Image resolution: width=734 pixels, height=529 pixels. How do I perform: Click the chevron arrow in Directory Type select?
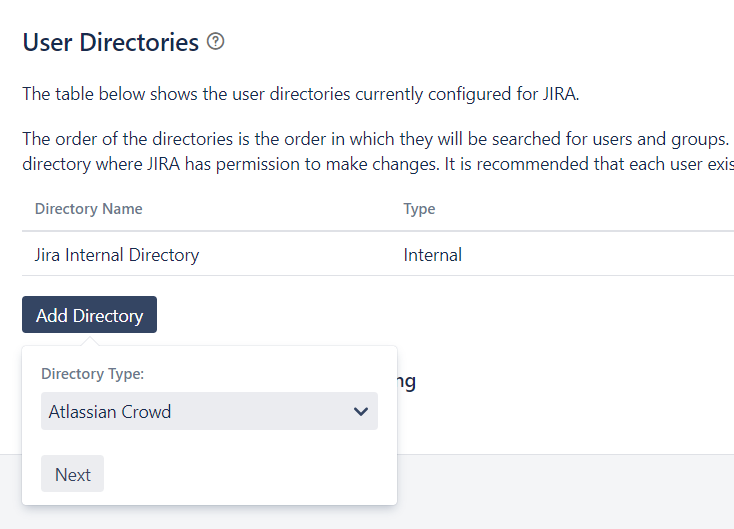(x=361, y=411)
